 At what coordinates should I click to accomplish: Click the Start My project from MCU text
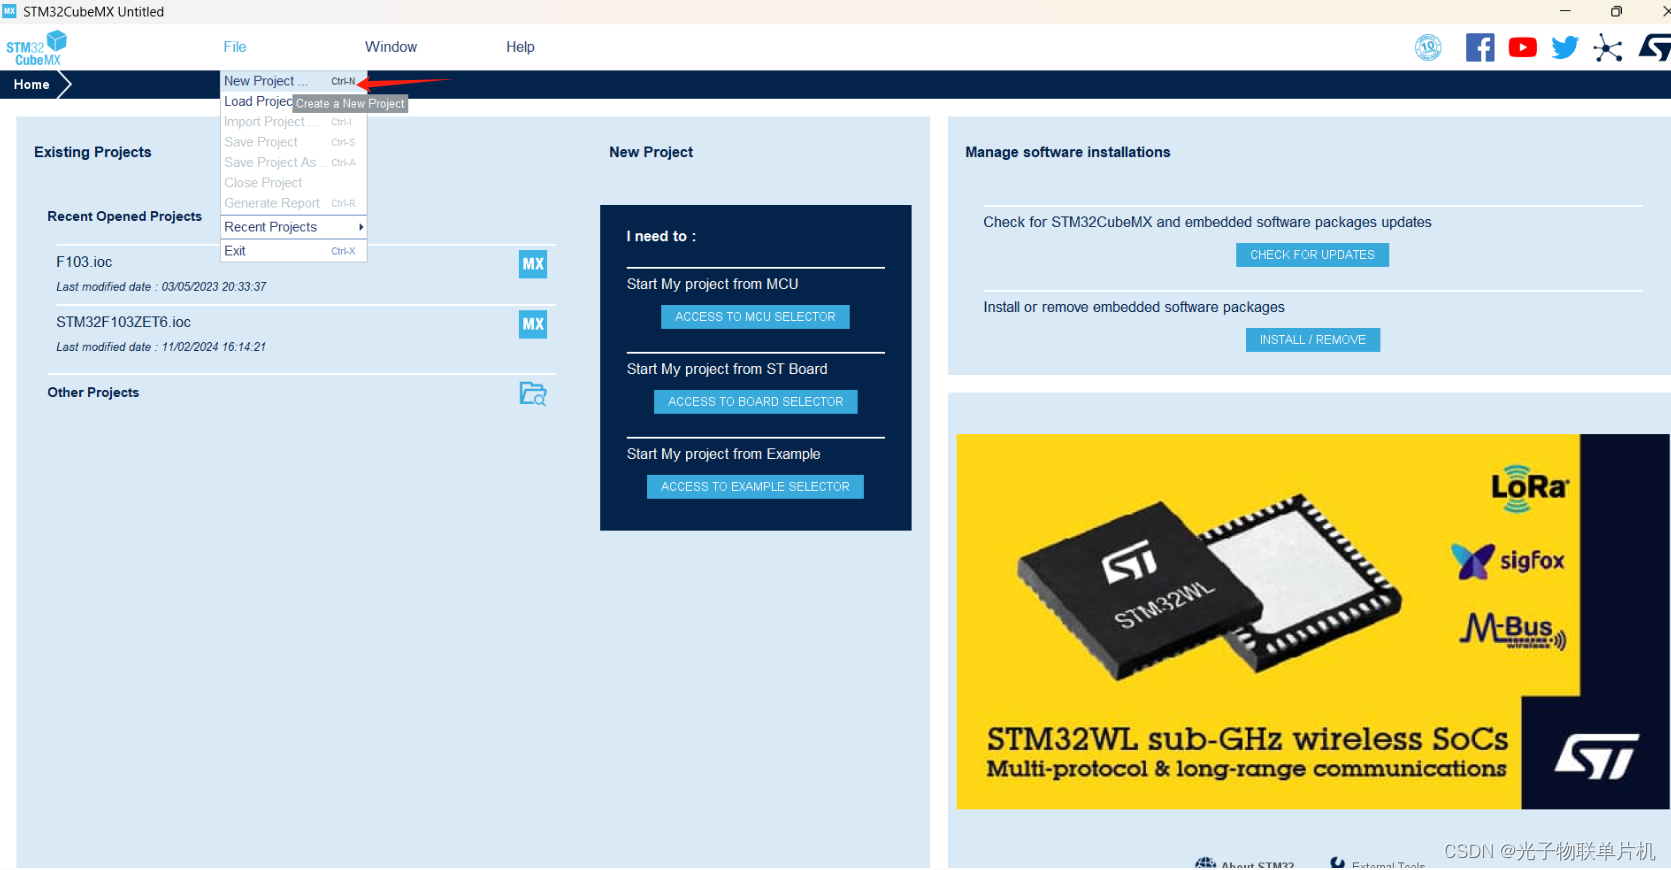(712, 284)
